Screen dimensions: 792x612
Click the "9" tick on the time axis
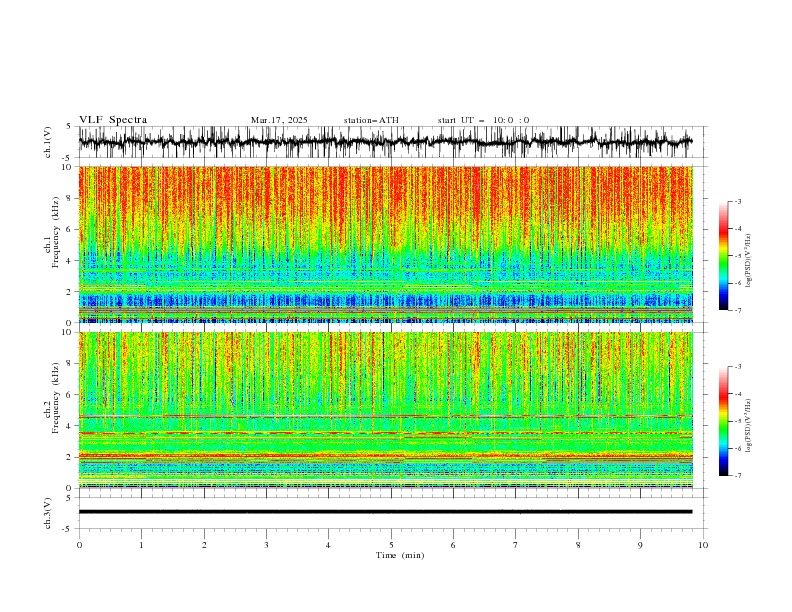click(x=640, y=545)
